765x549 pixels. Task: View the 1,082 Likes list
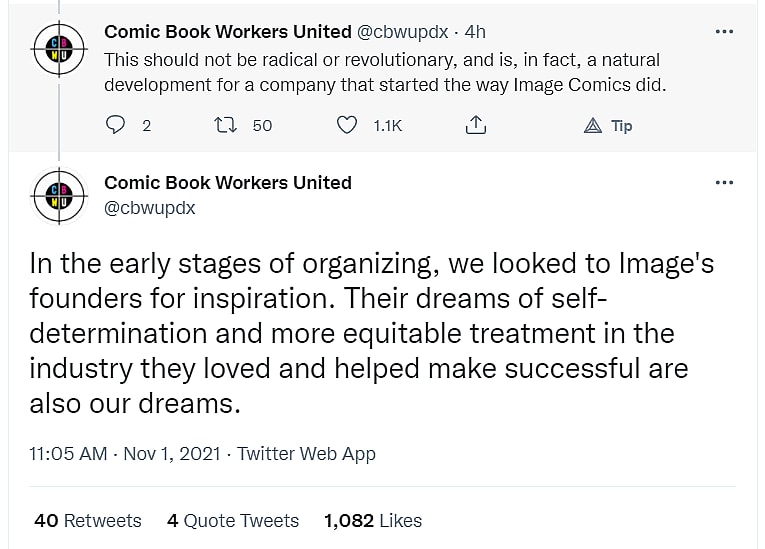pyautogui.click(x=373, y=521)
